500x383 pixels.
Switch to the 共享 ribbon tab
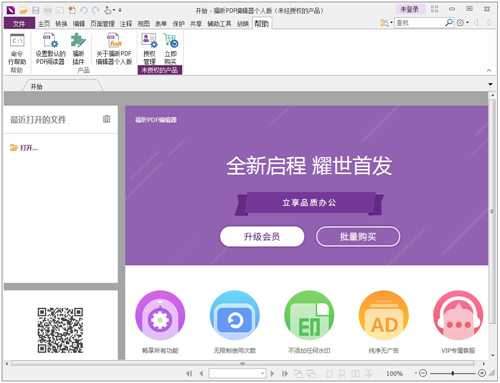click(x=196, y=23)
